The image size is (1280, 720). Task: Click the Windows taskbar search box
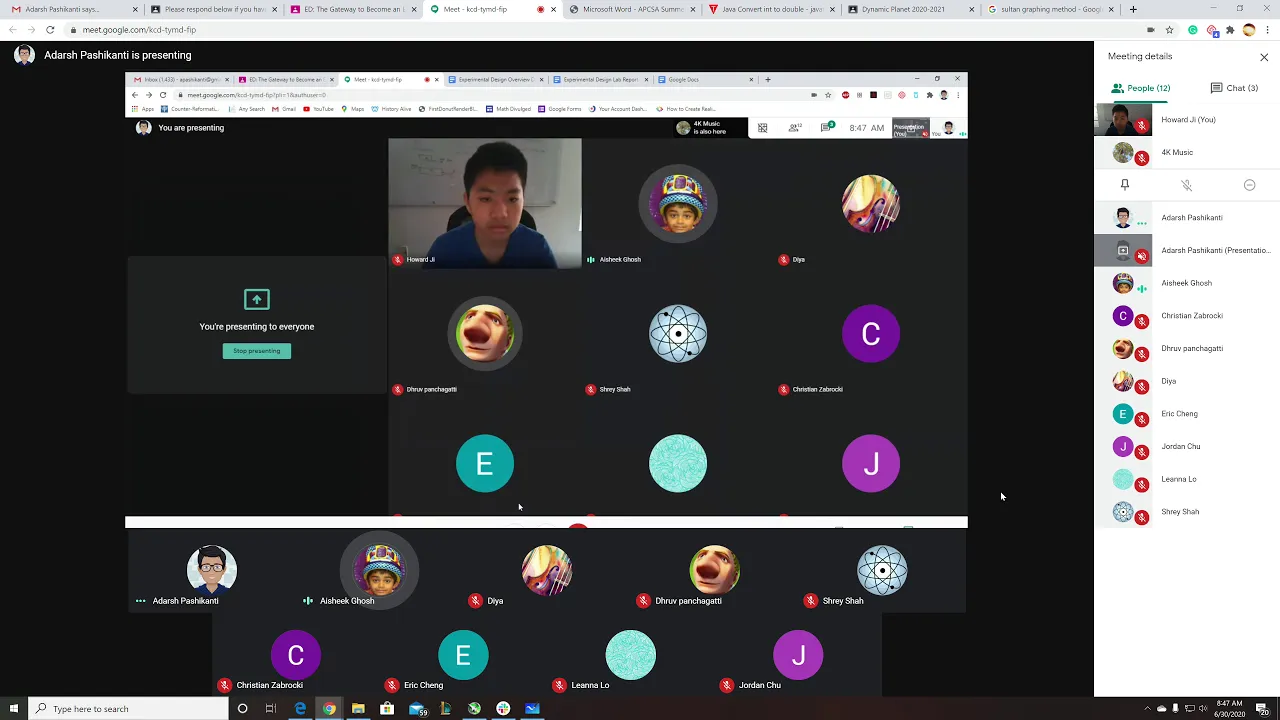pos(128,709)
